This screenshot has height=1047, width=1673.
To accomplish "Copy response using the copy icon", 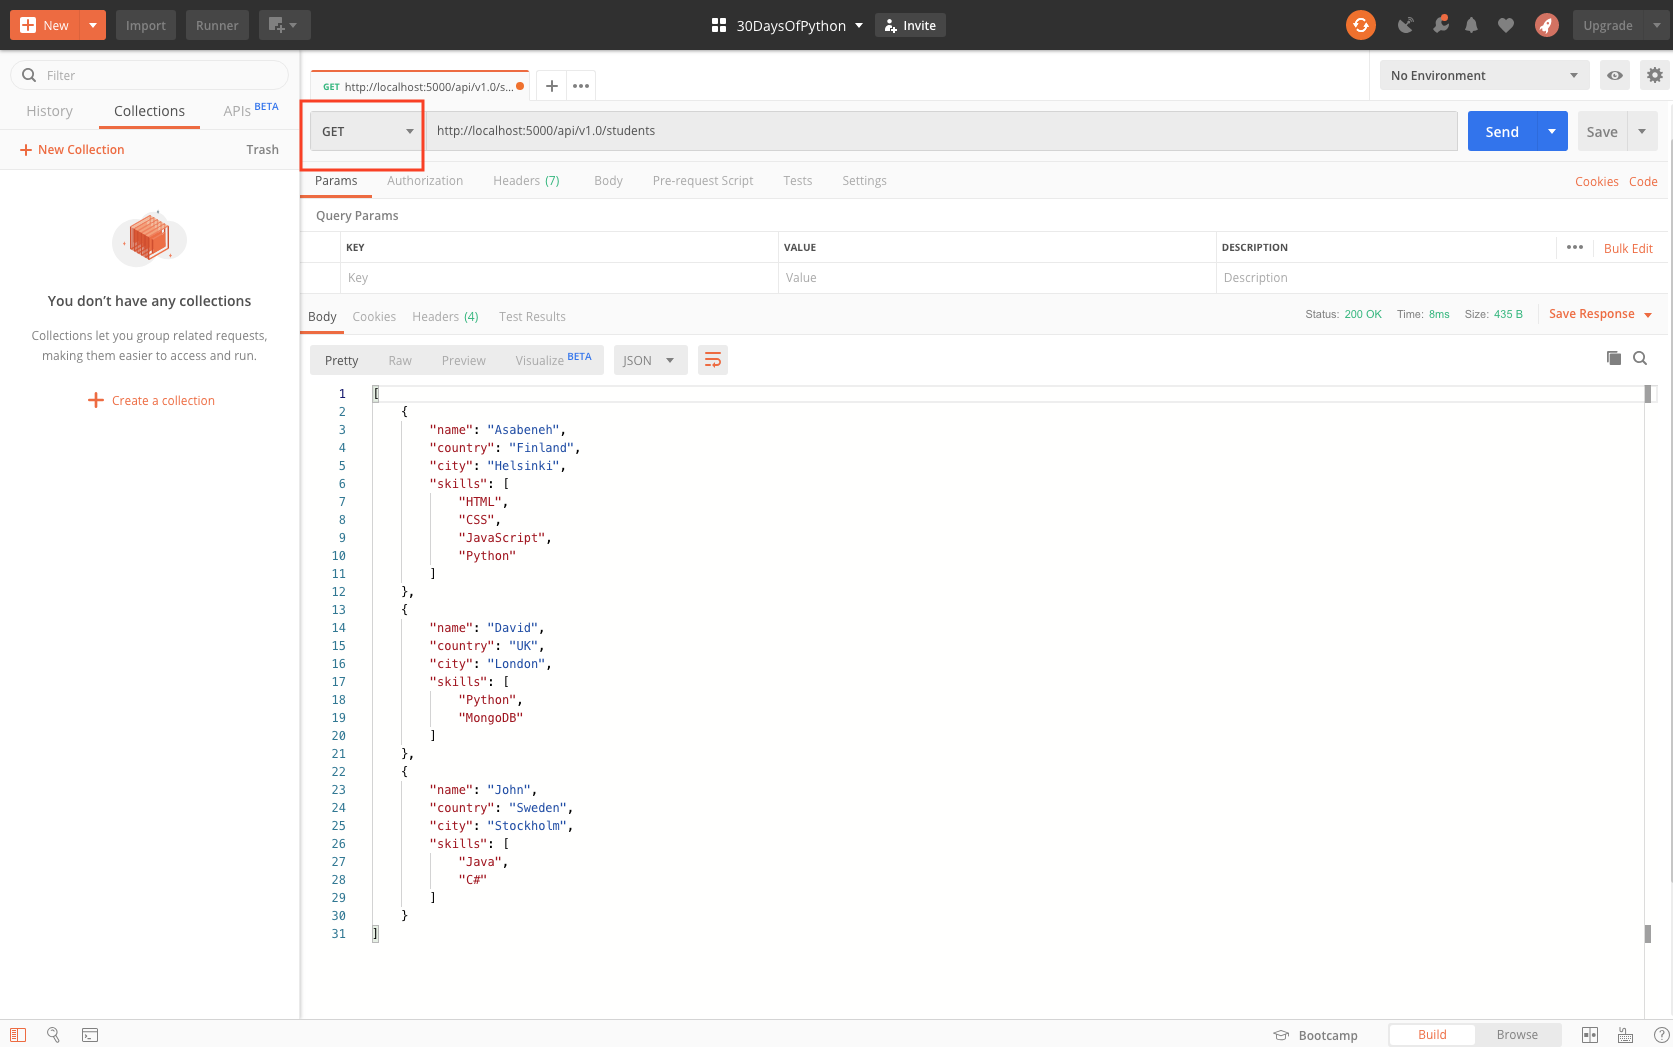I will [1613, 358].
